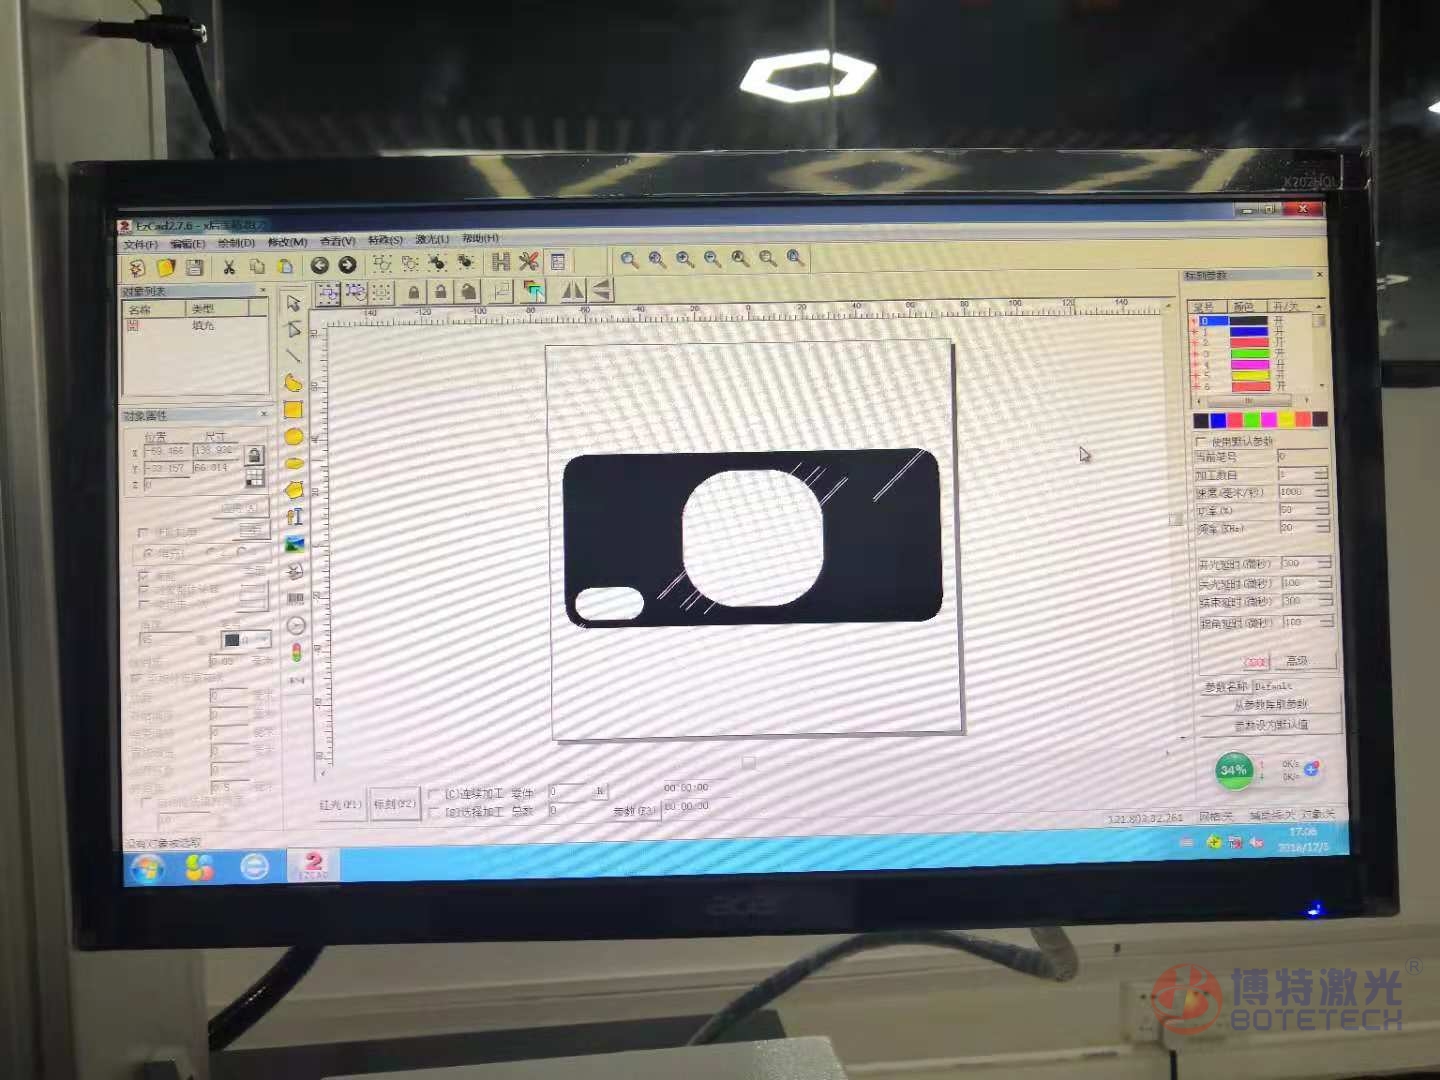The width and height of the screenshot is (1440, 1080).
Task: Click the Cut scissors icon
Action: (x=229, y=266)
